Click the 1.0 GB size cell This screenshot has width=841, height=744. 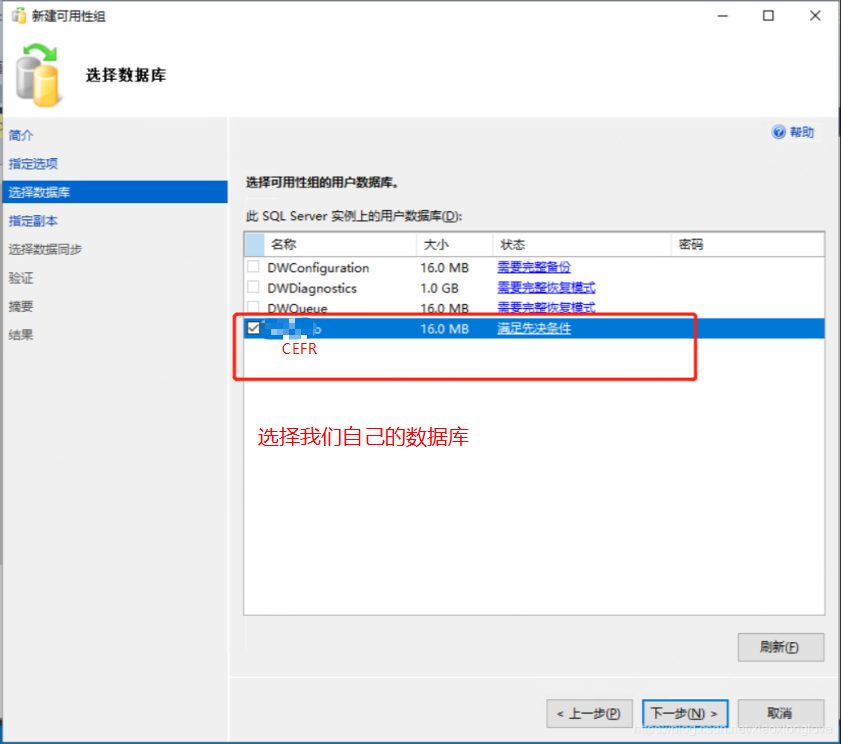point(439,288)
